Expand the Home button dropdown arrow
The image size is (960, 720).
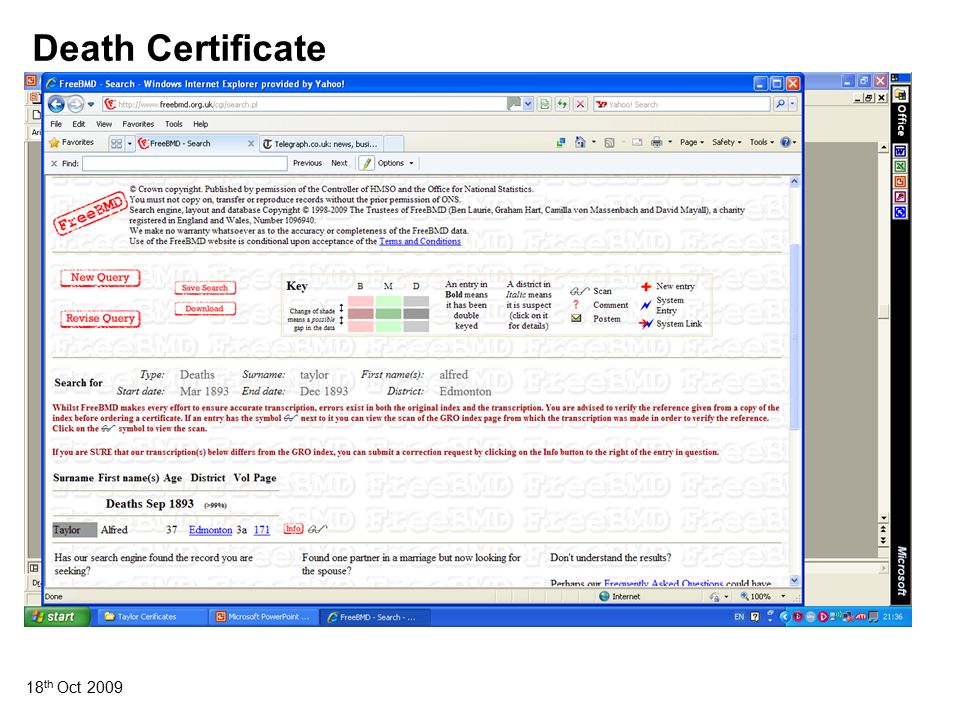click(594, 142)
